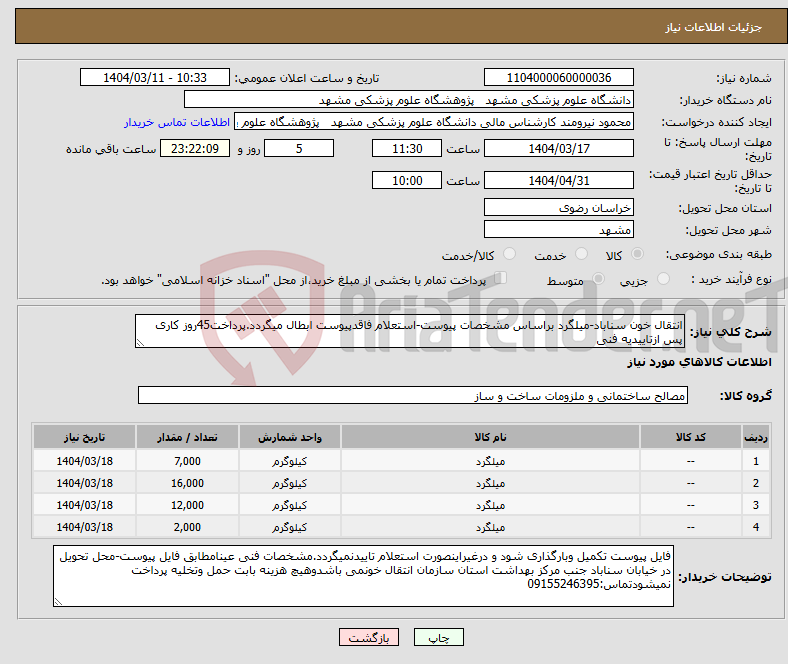Select the کالا radio button
Image resolution: width=788 pixels, height=664 pixels.
point(640,256)
